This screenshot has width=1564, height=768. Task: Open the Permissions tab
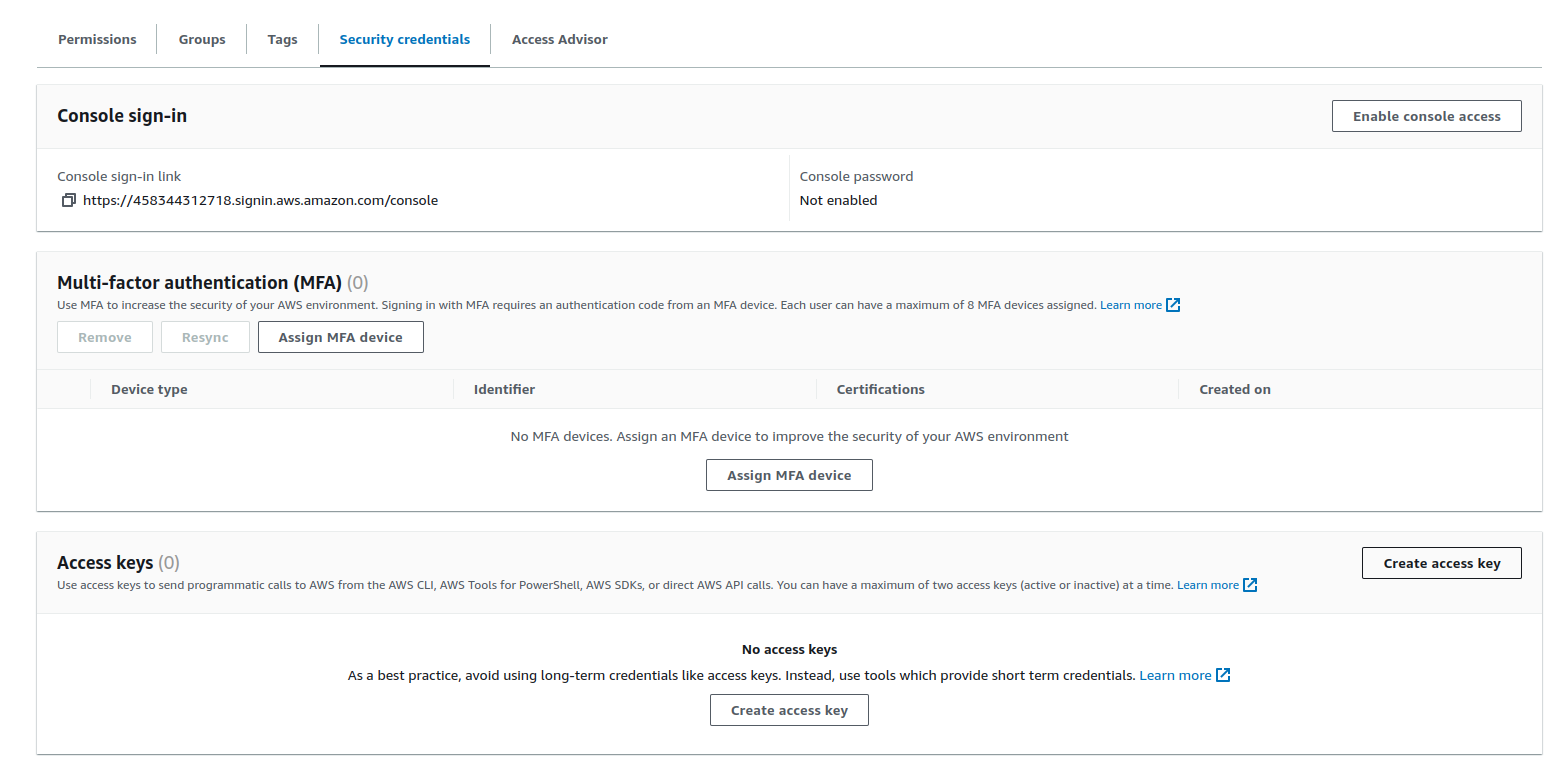tap(97, 40)
